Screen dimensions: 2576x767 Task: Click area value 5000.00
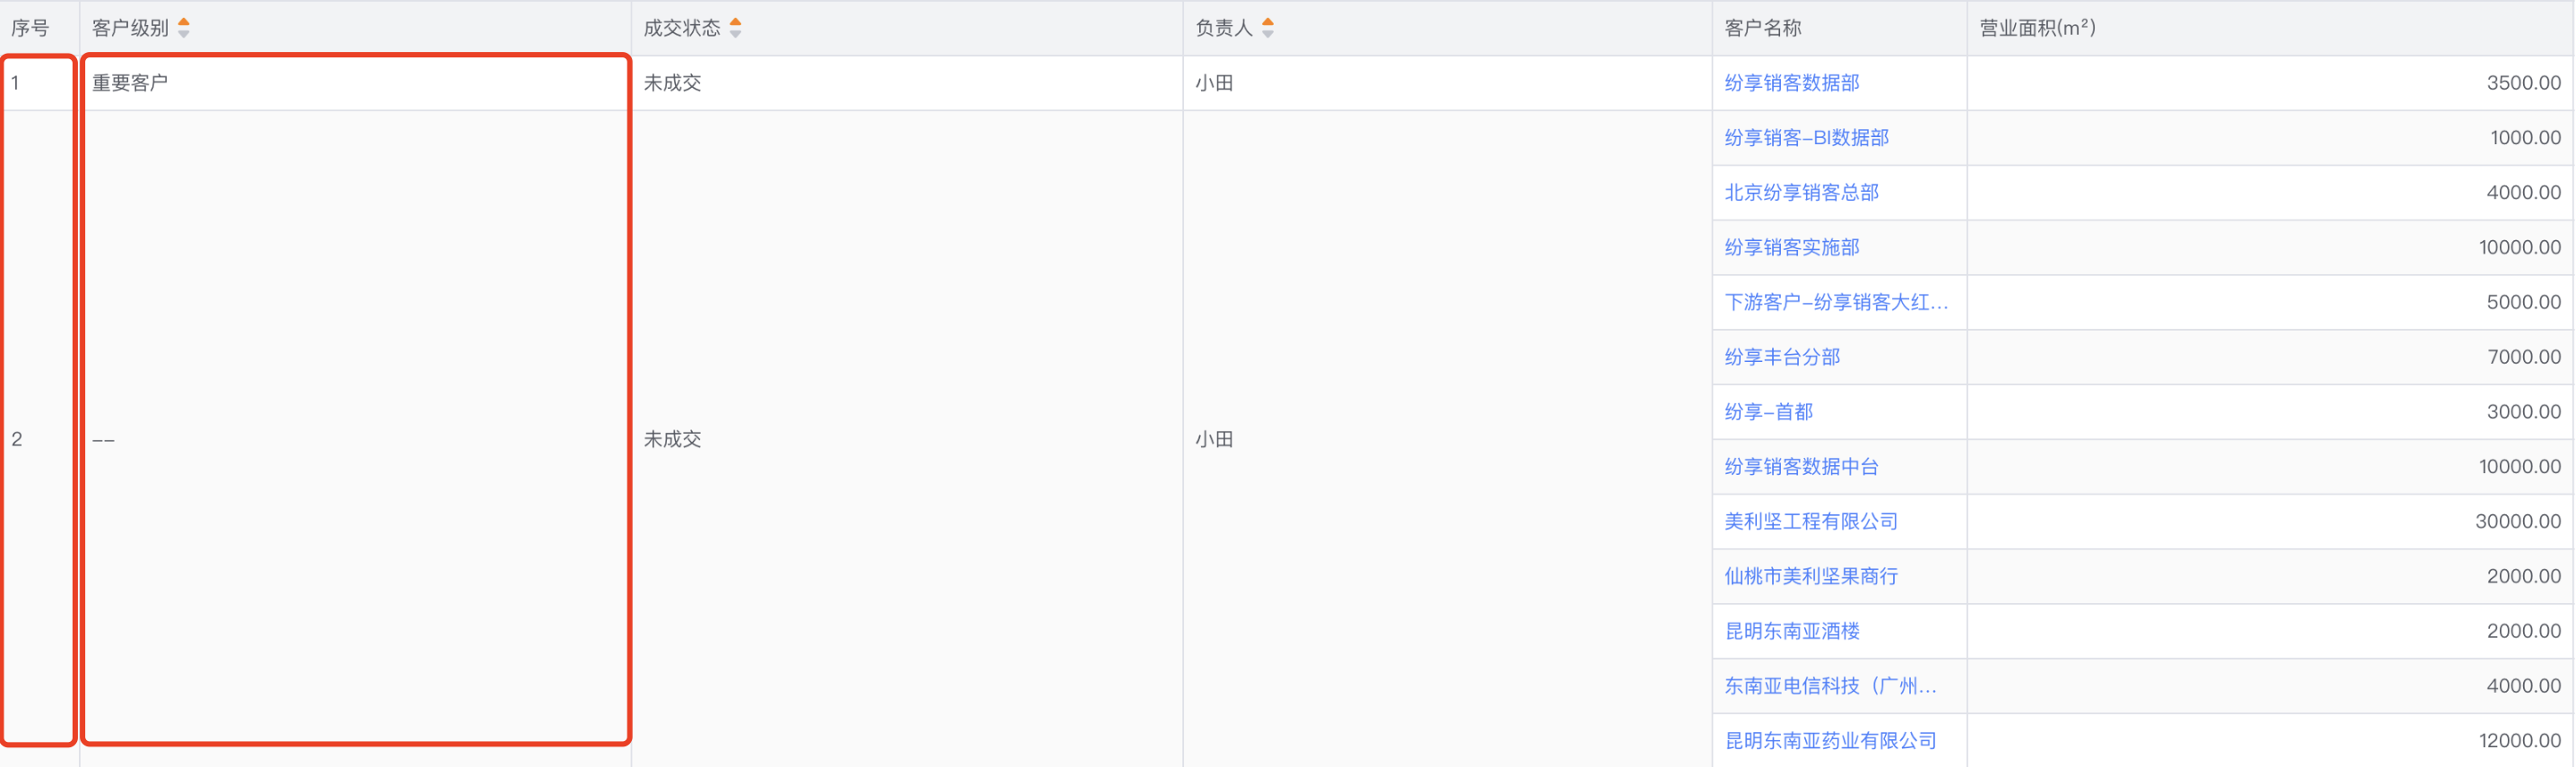tap(2523, 302)
